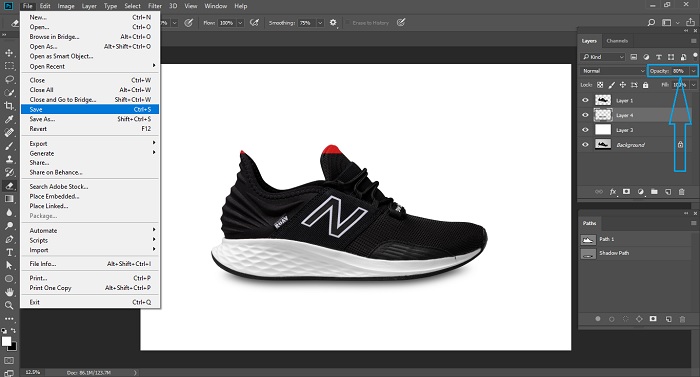Hide Layer 3 visibility eye

[585, 130]
